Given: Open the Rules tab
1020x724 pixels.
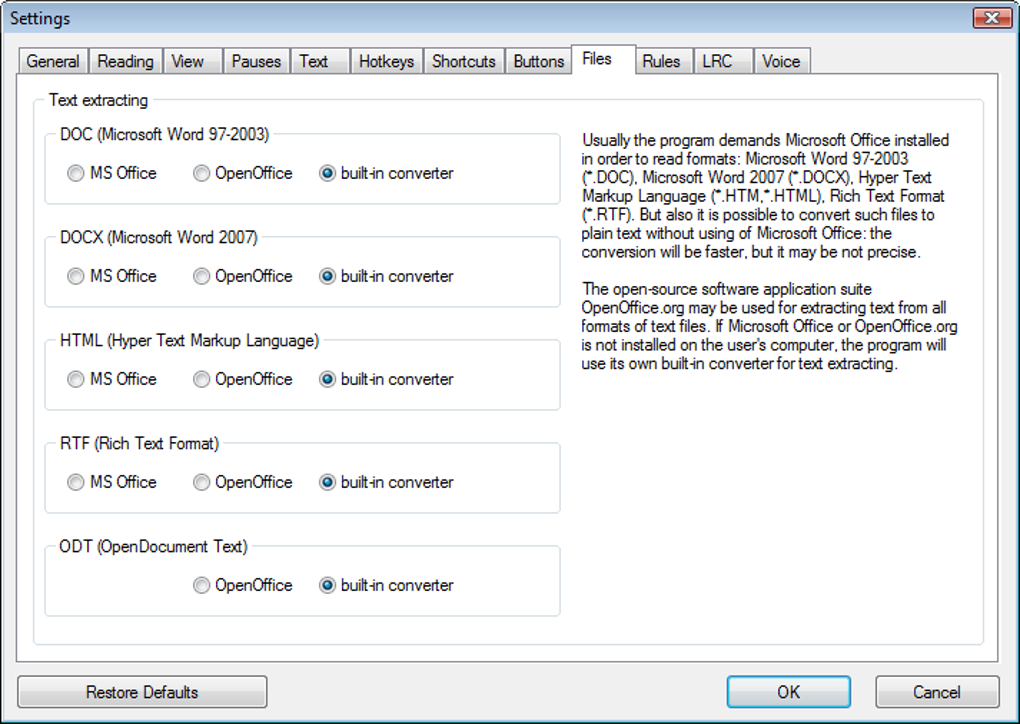Looking at the screenshot, I should coord(661,61).
